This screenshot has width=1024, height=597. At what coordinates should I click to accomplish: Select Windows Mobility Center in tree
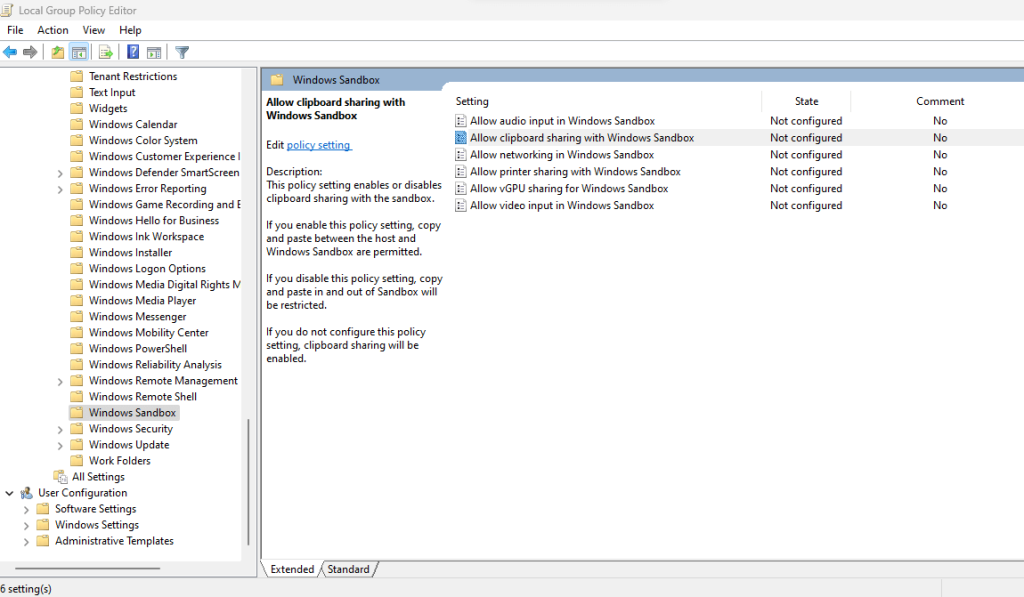click(x=148, y=332)
